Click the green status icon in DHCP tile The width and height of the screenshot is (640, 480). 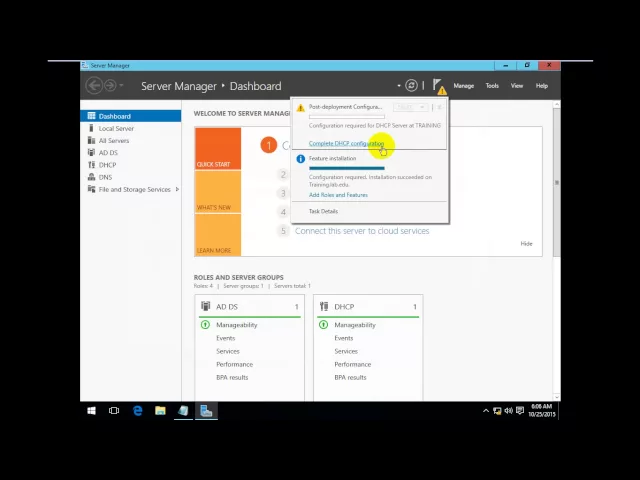click(x=323, y=325)
